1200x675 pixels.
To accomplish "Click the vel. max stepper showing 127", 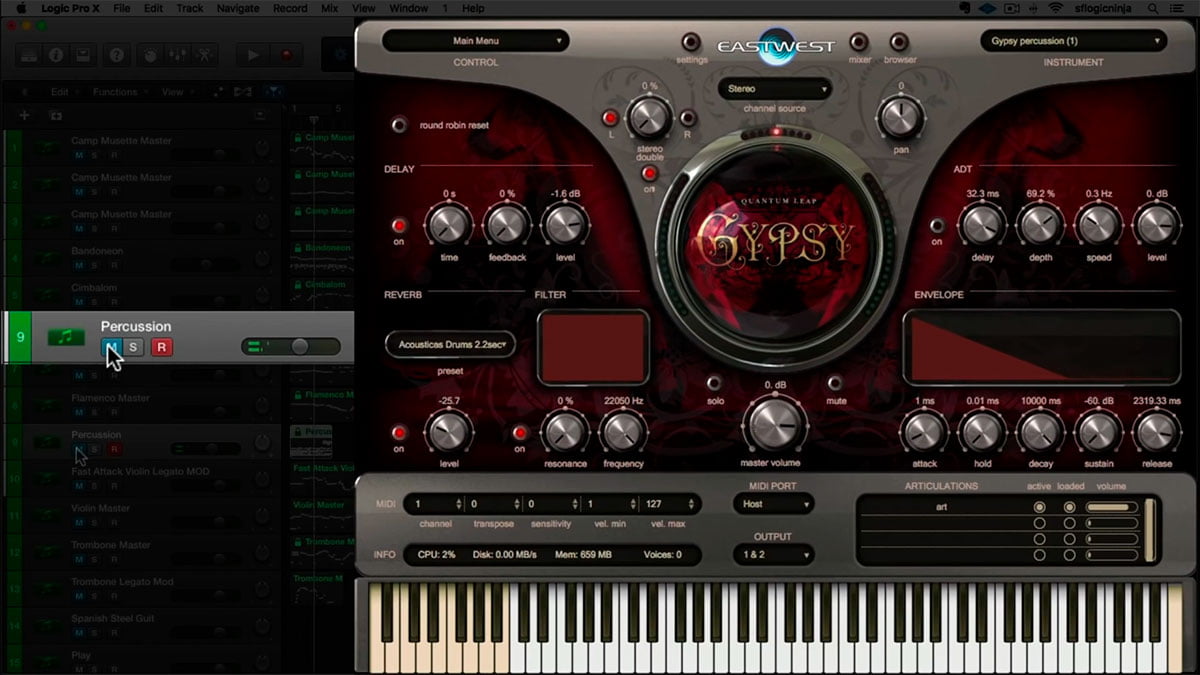I will [670, 504].
